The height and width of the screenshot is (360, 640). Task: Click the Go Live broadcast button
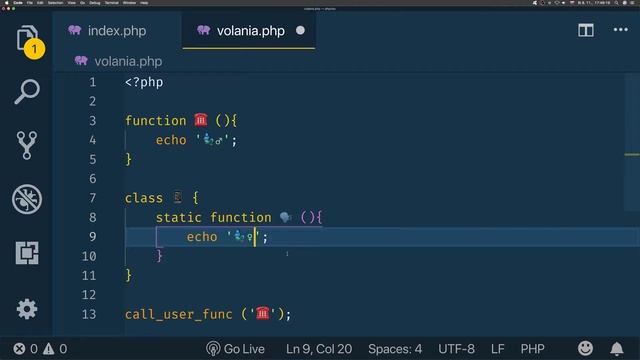[235, 349]
